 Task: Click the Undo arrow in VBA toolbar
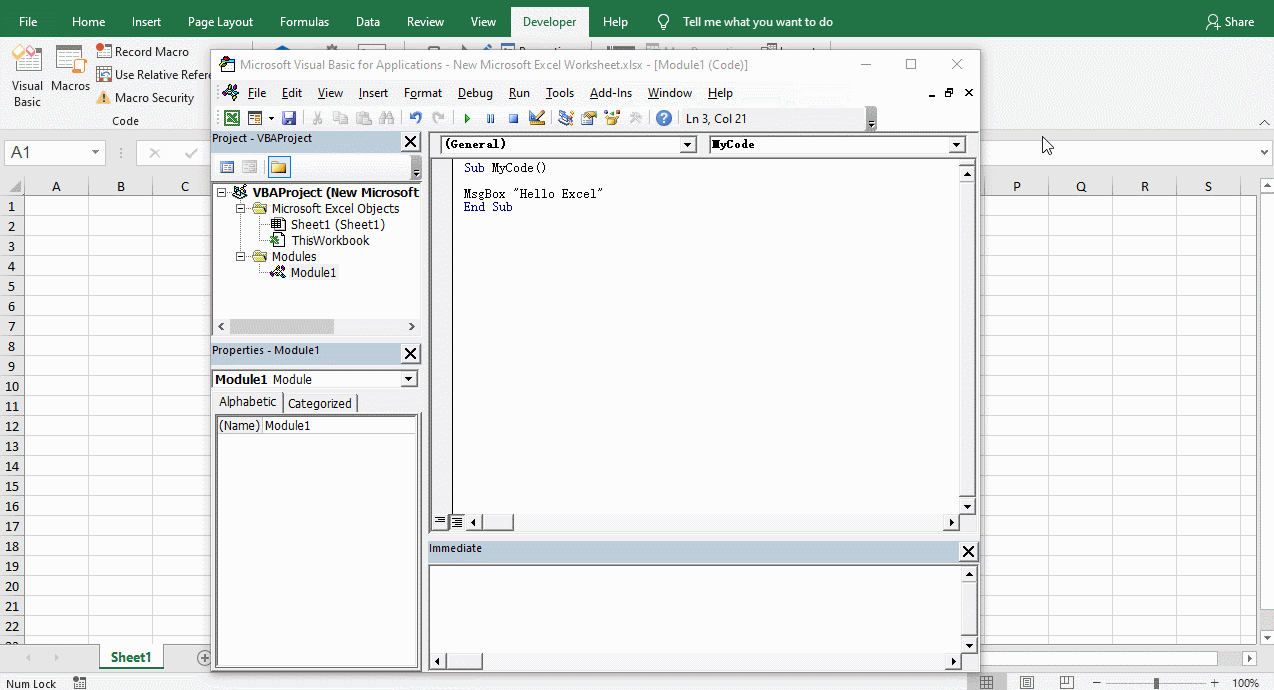416,118
